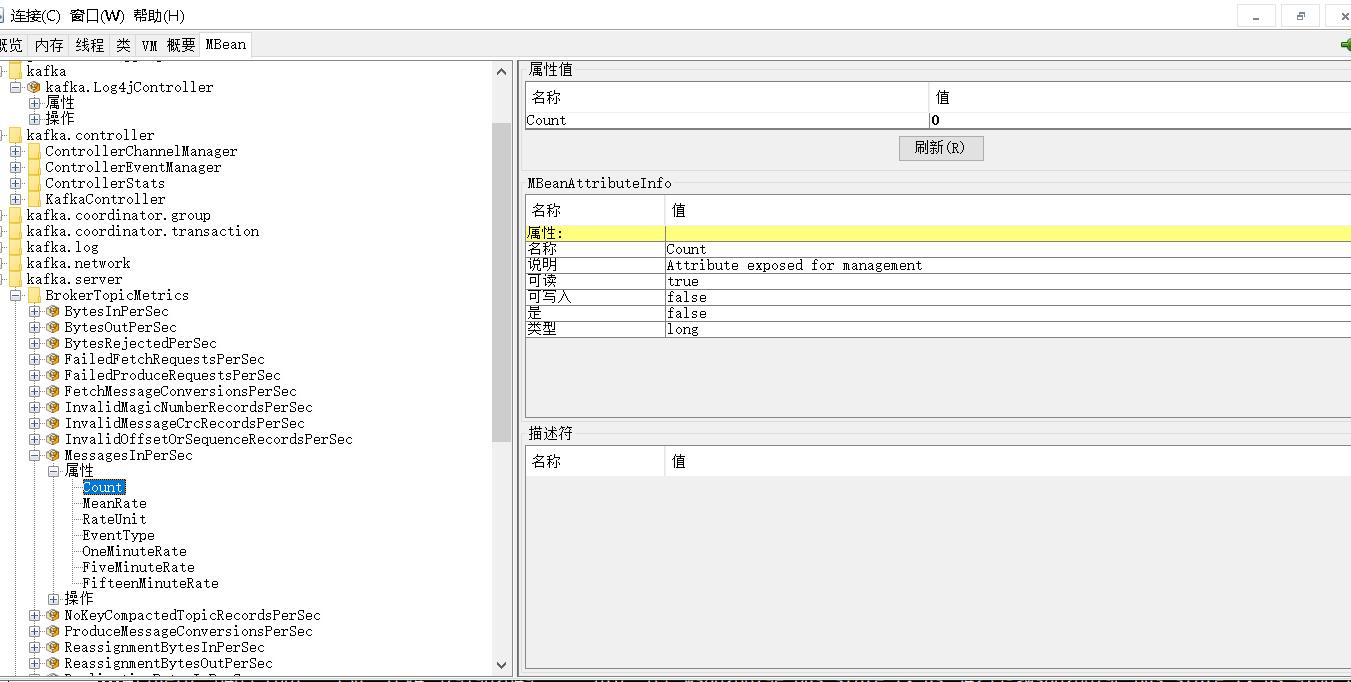Image resolution: width=1351 pixels, height=682 pixels.
Task: Expand ControllerEventManager tree node
Action: [15, 167]
